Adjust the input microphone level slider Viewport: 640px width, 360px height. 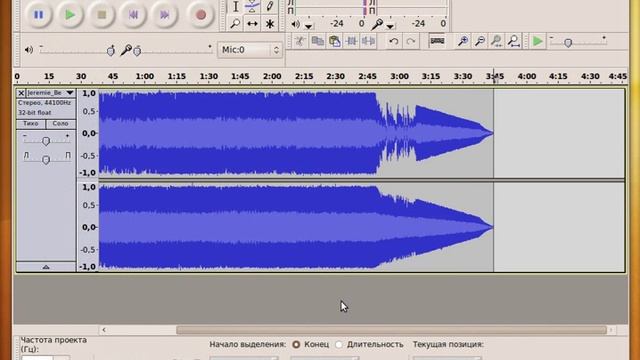point(138,51)
